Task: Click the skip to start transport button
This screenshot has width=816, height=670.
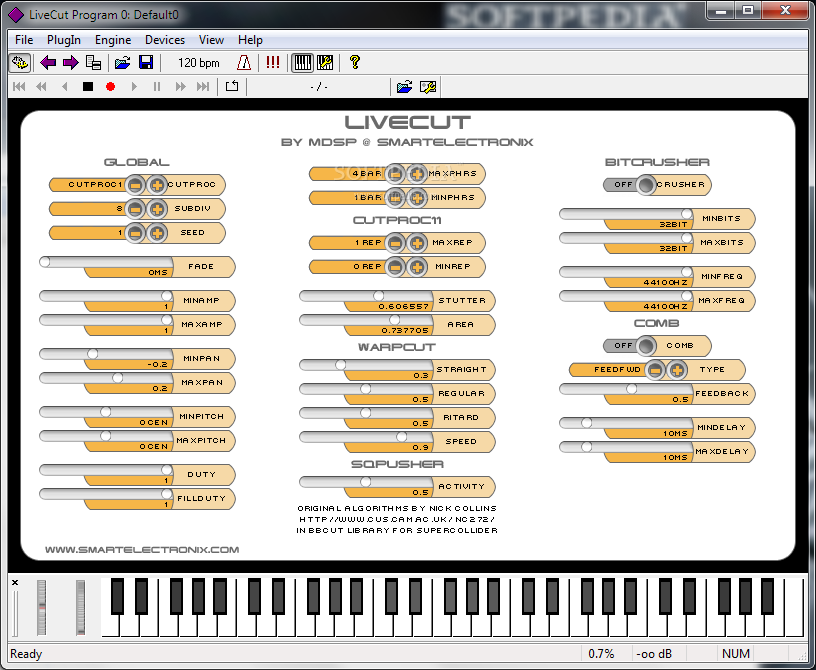Action: point(19,86)
